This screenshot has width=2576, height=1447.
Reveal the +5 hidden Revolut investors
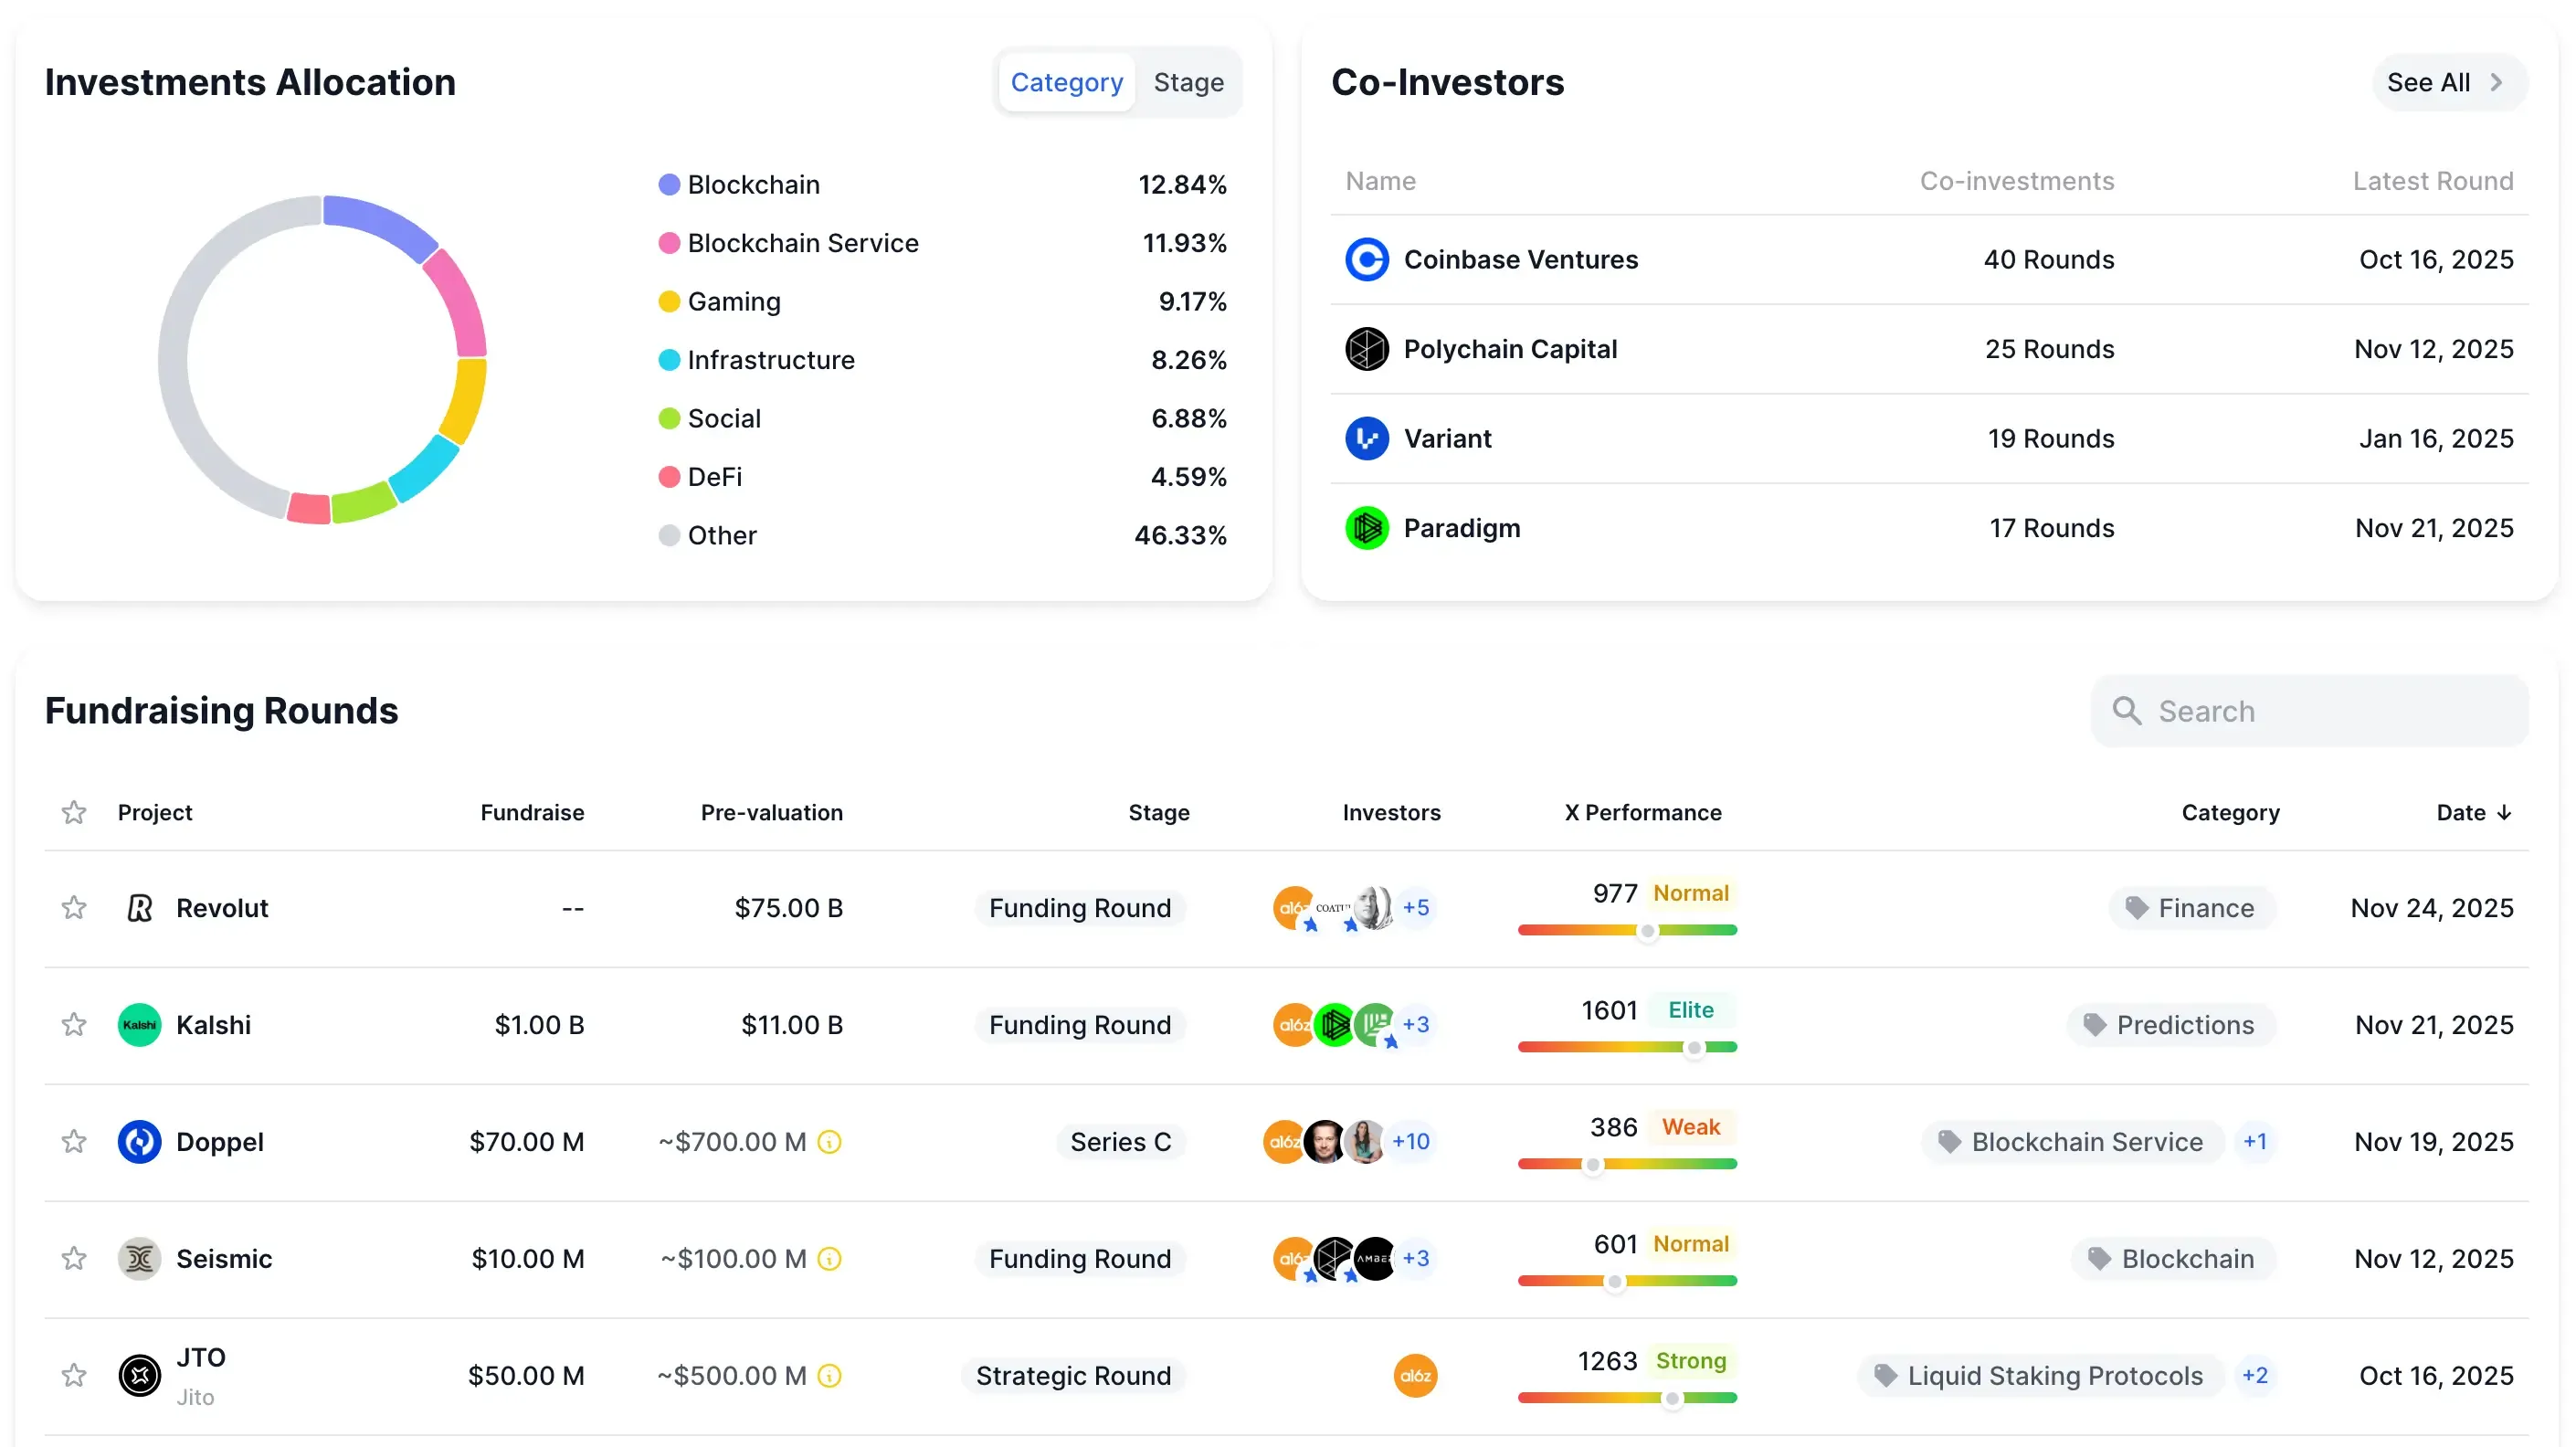pyautogui.click(x=1417, y=908)
